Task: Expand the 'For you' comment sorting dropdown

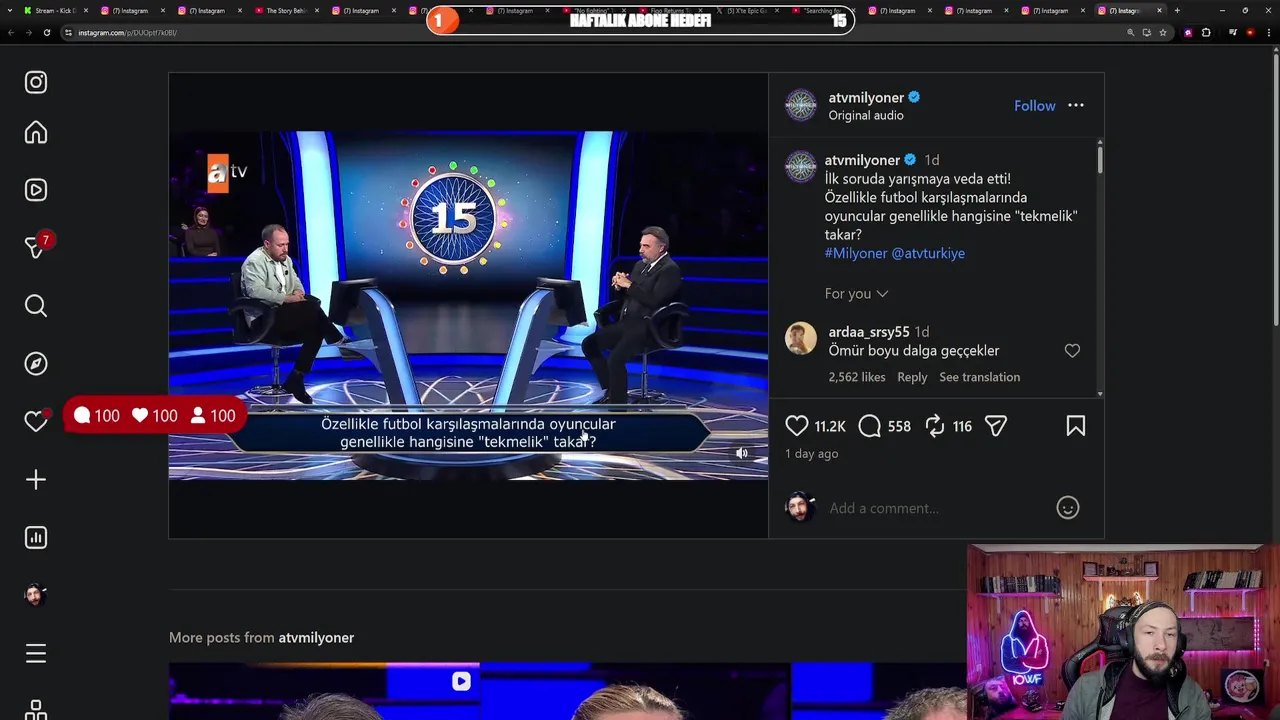Action: (856, 293)
